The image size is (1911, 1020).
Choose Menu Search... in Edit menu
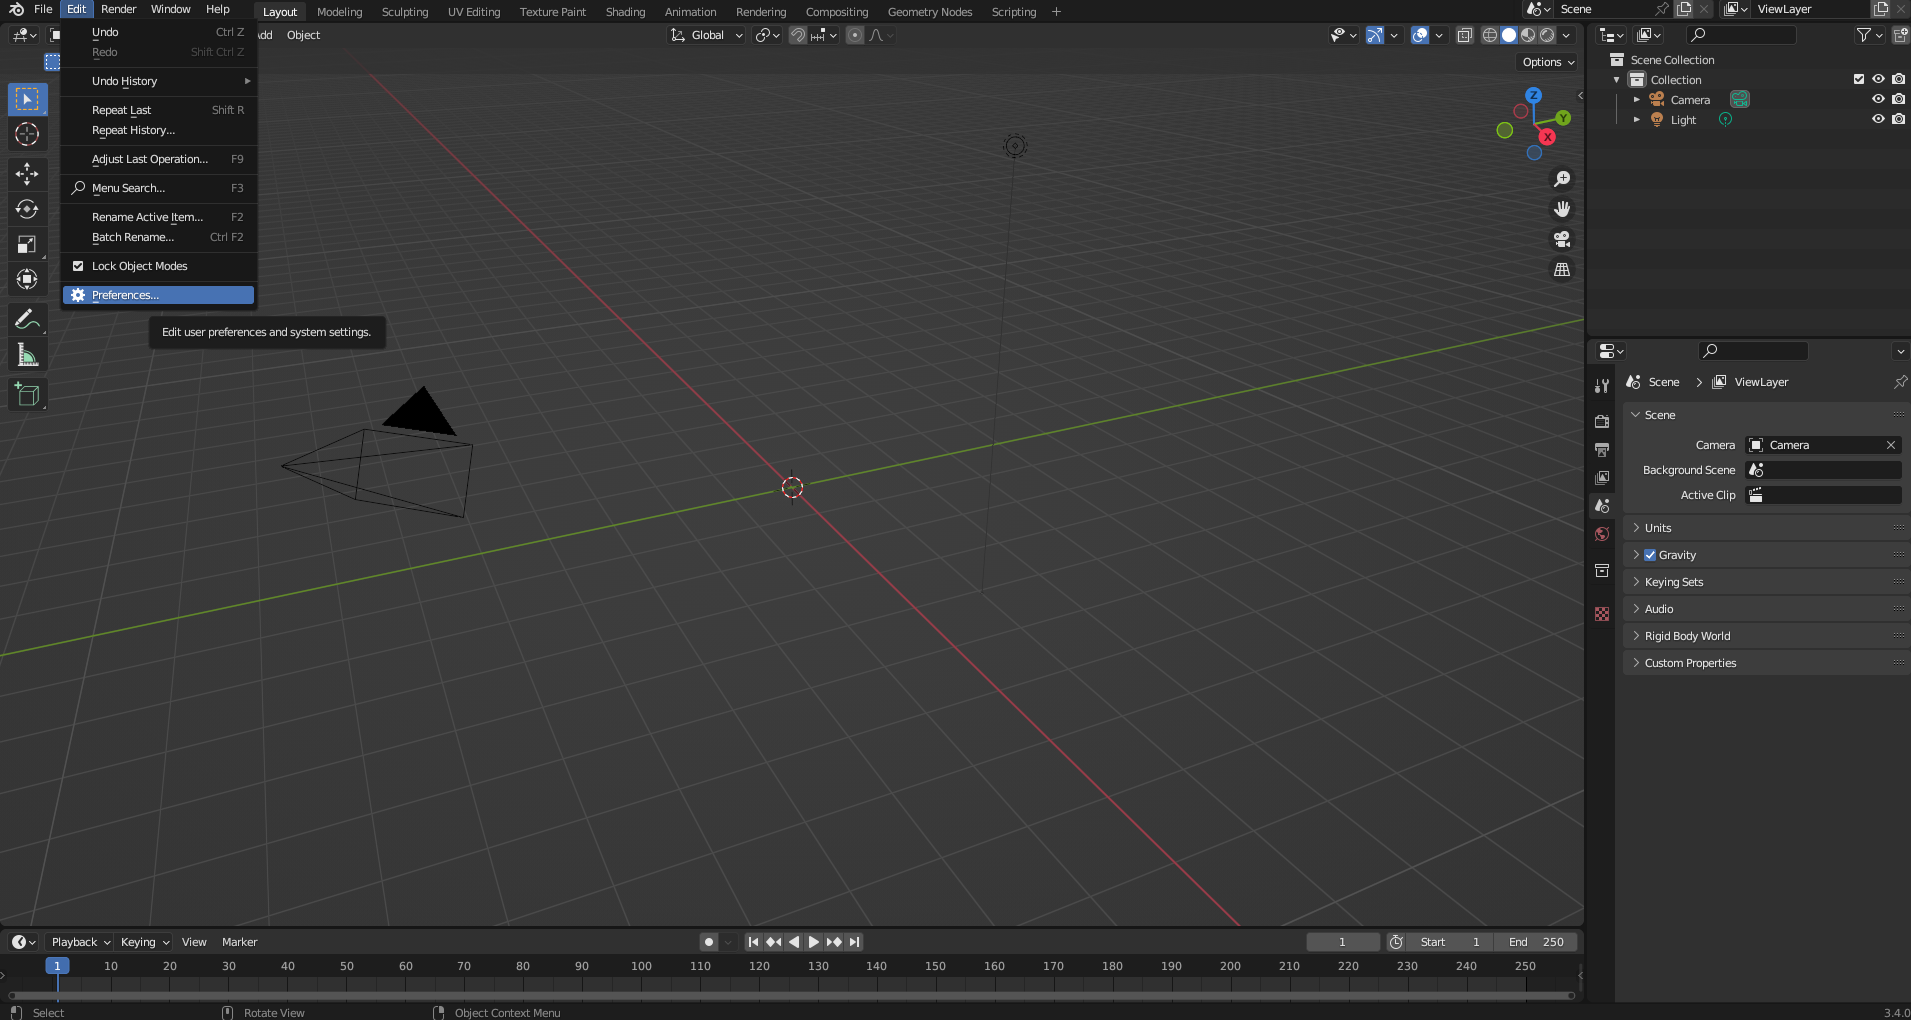pos(158,188)
